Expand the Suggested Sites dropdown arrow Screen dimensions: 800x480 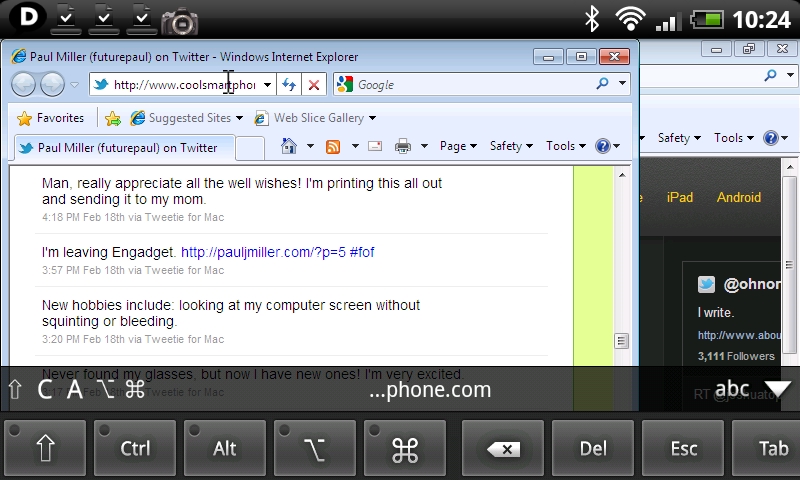tap(239, 118)
